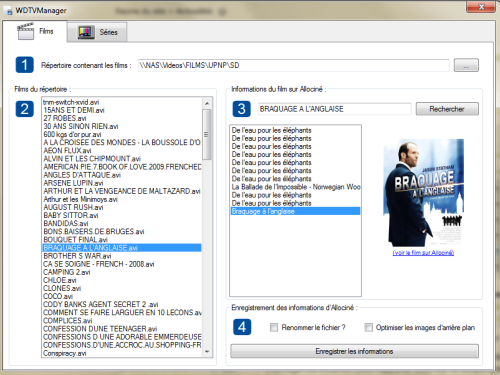Click the Braquage à l'anglaise poster thumbnail
500x375 pixels.
423,193
